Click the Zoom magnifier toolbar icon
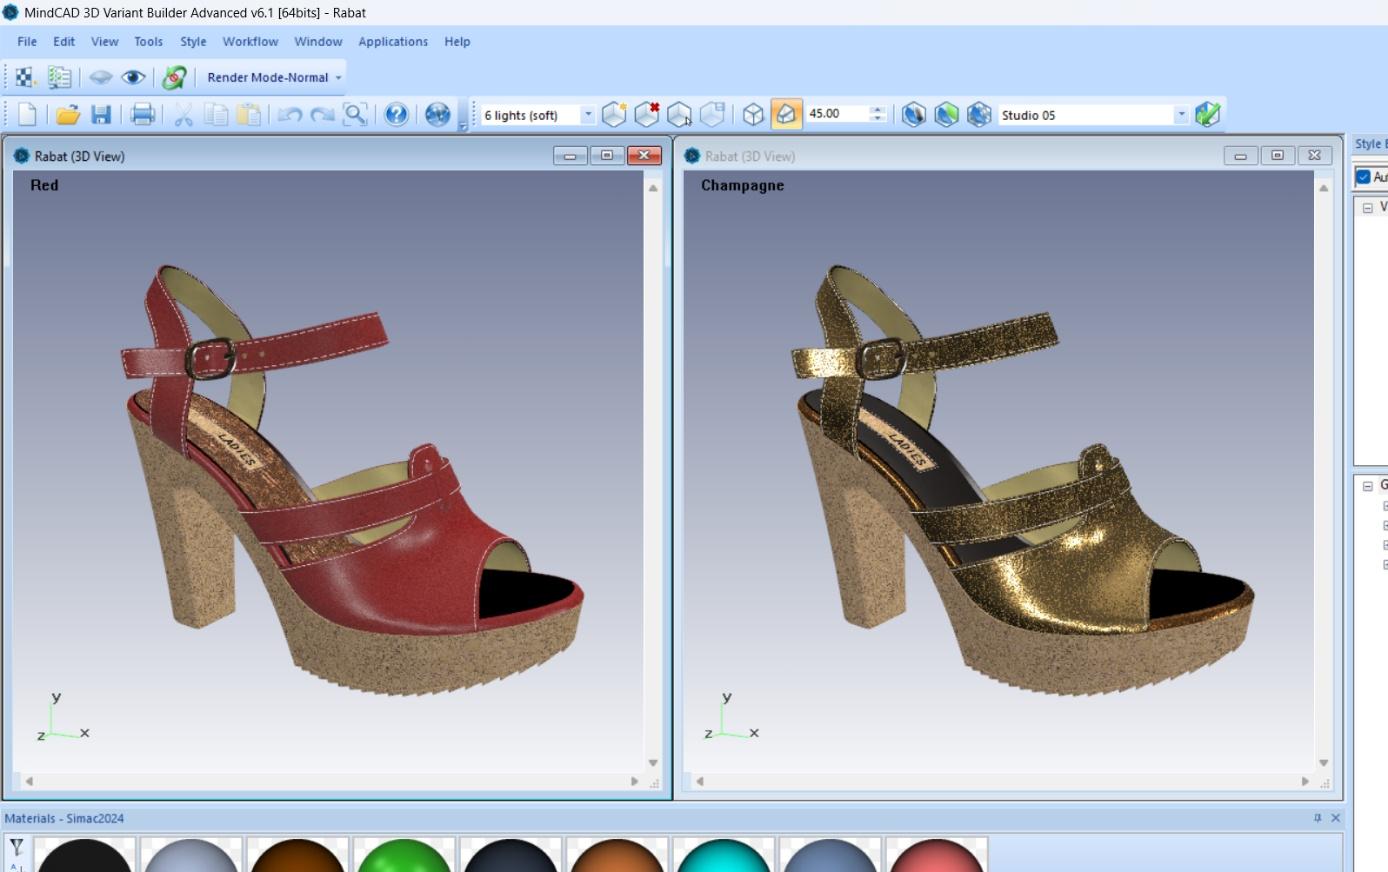The height and width of the screenshot is (872, 1388). click(x=355, y=114)
